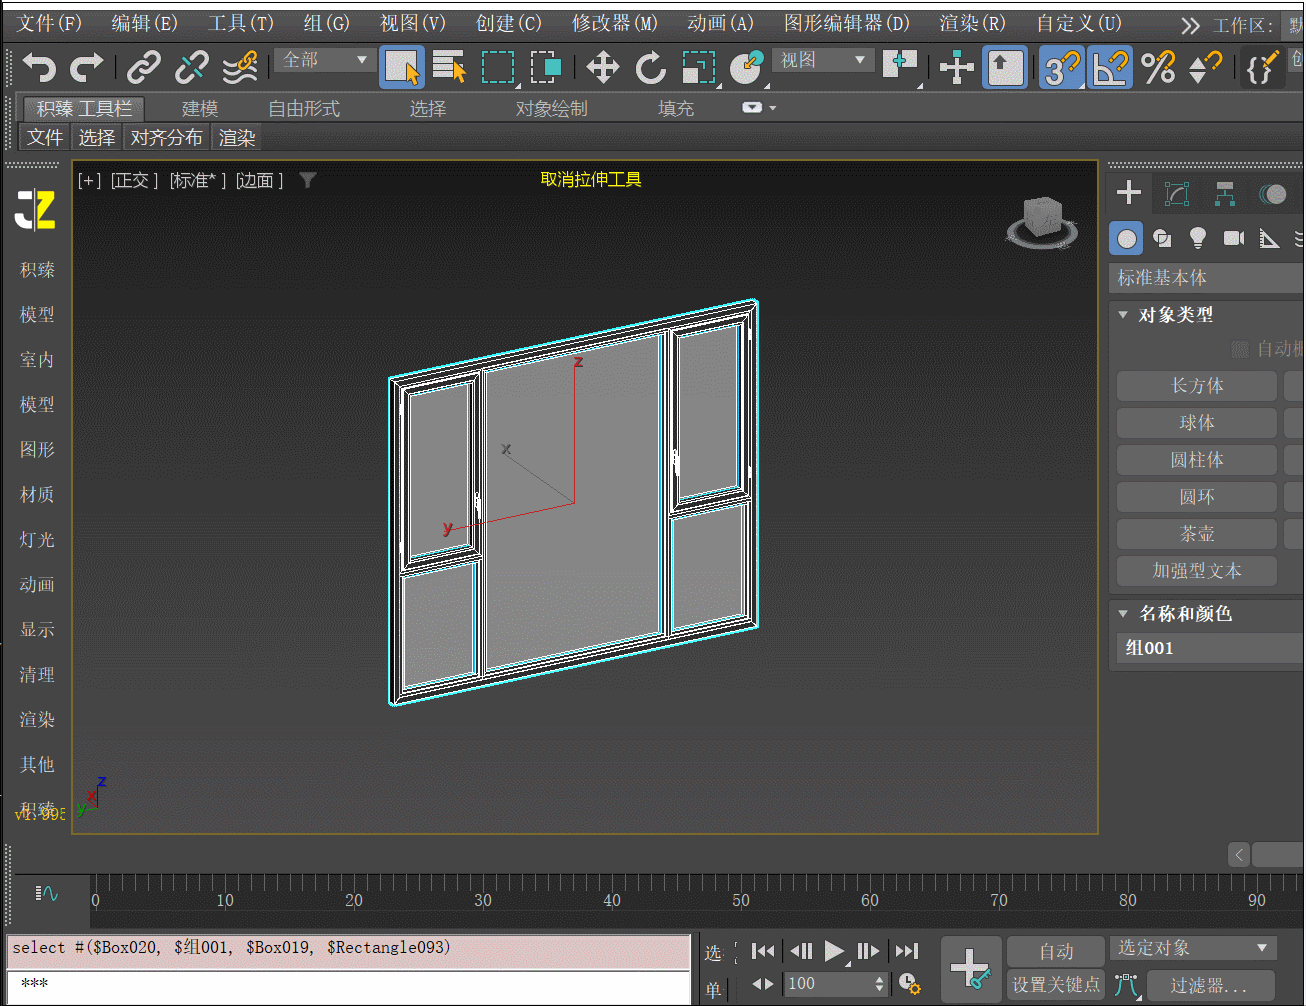Screen dimensions: 1306x1006
Task: Open the 选定对象 key filter dropdown
Action: click(1193, 947)
